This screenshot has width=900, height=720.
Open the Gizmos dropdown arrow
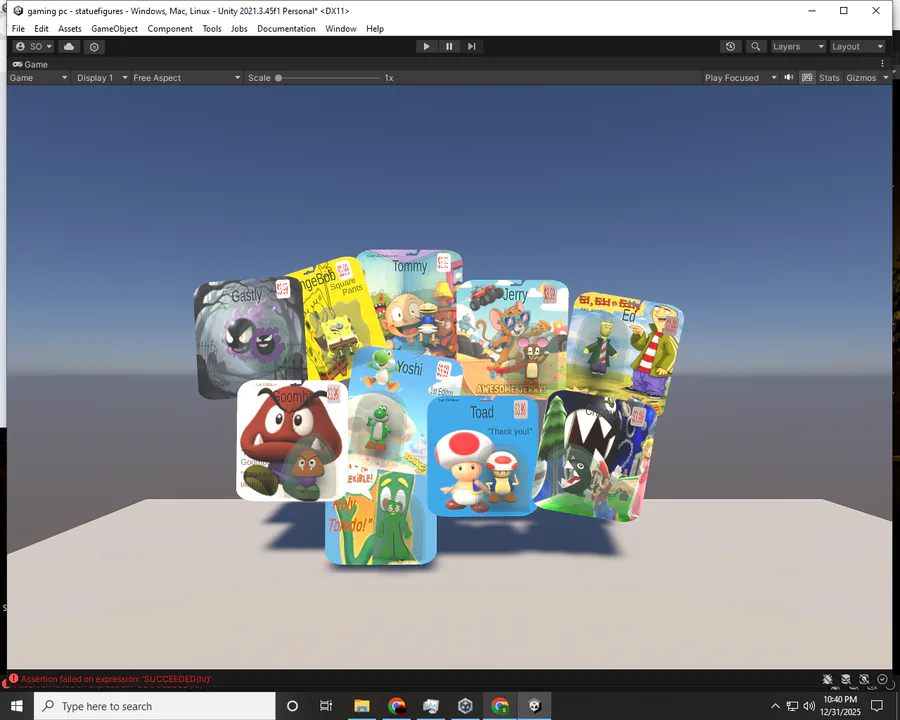pos(886,78)
